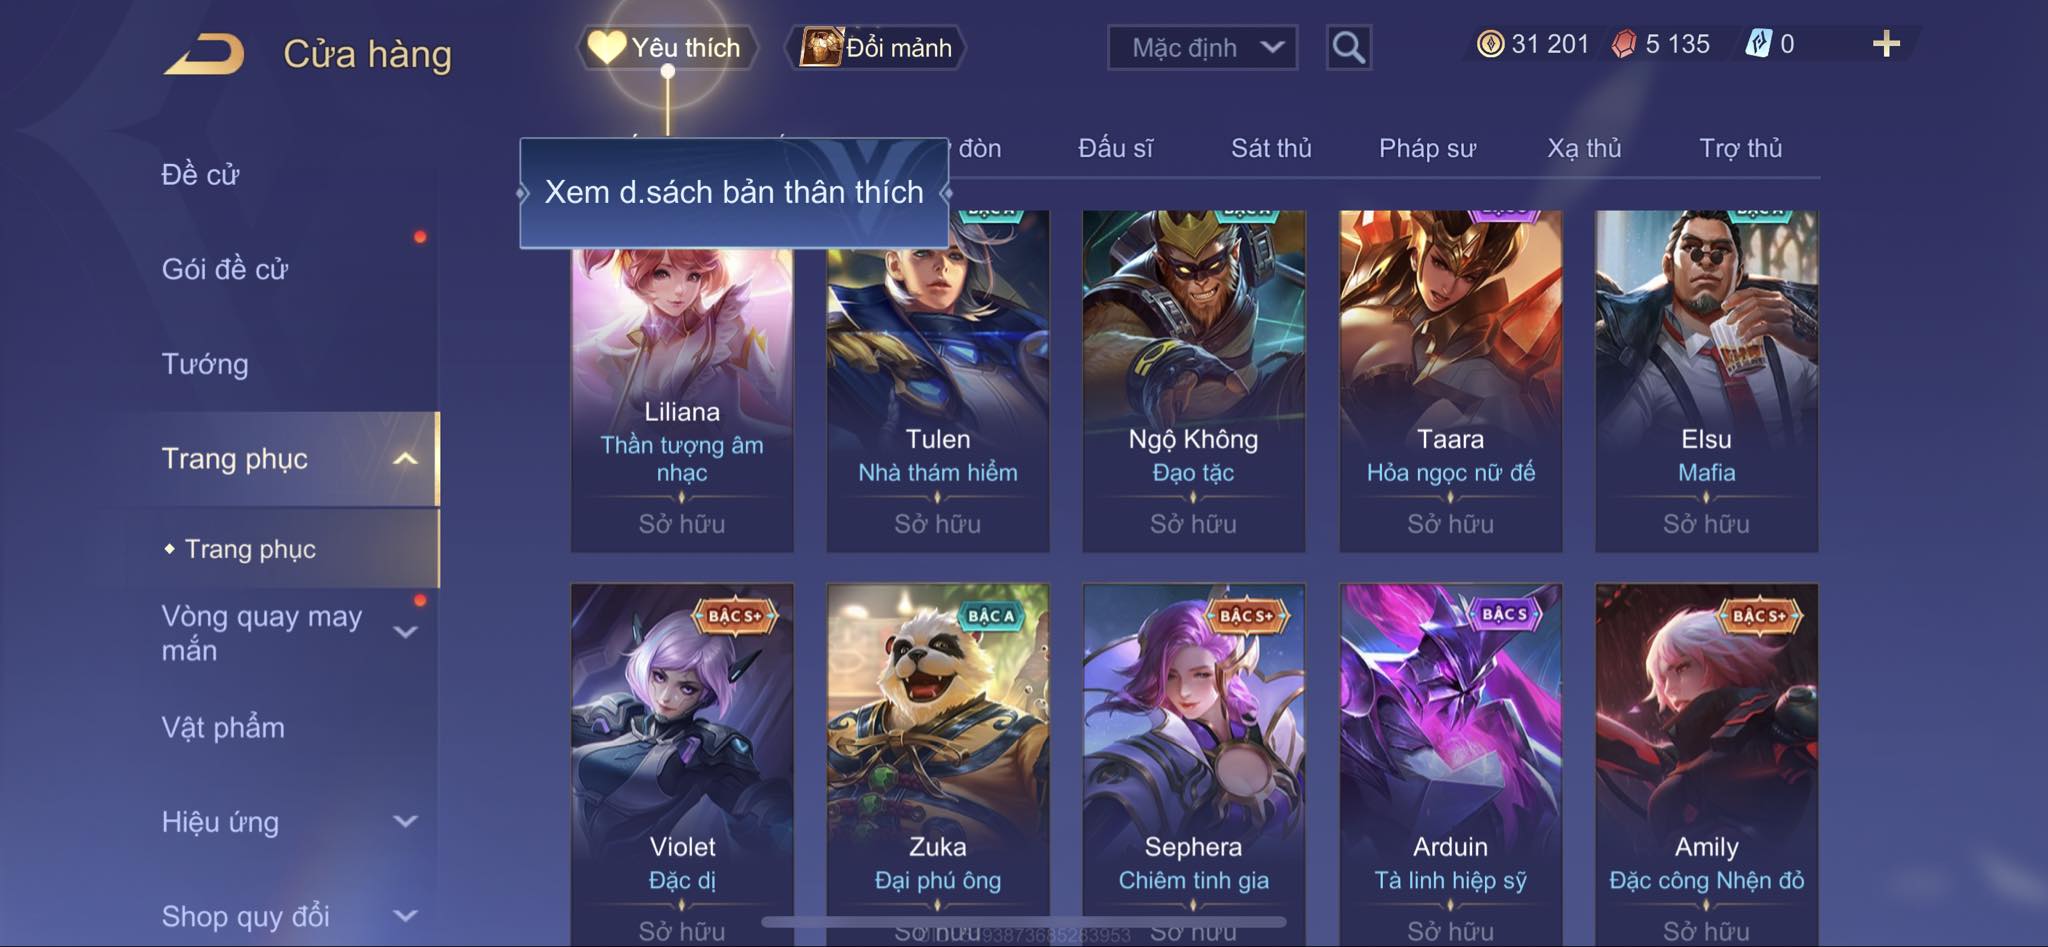Expand the Hiệu ứng sidebar section

[405, 822]
